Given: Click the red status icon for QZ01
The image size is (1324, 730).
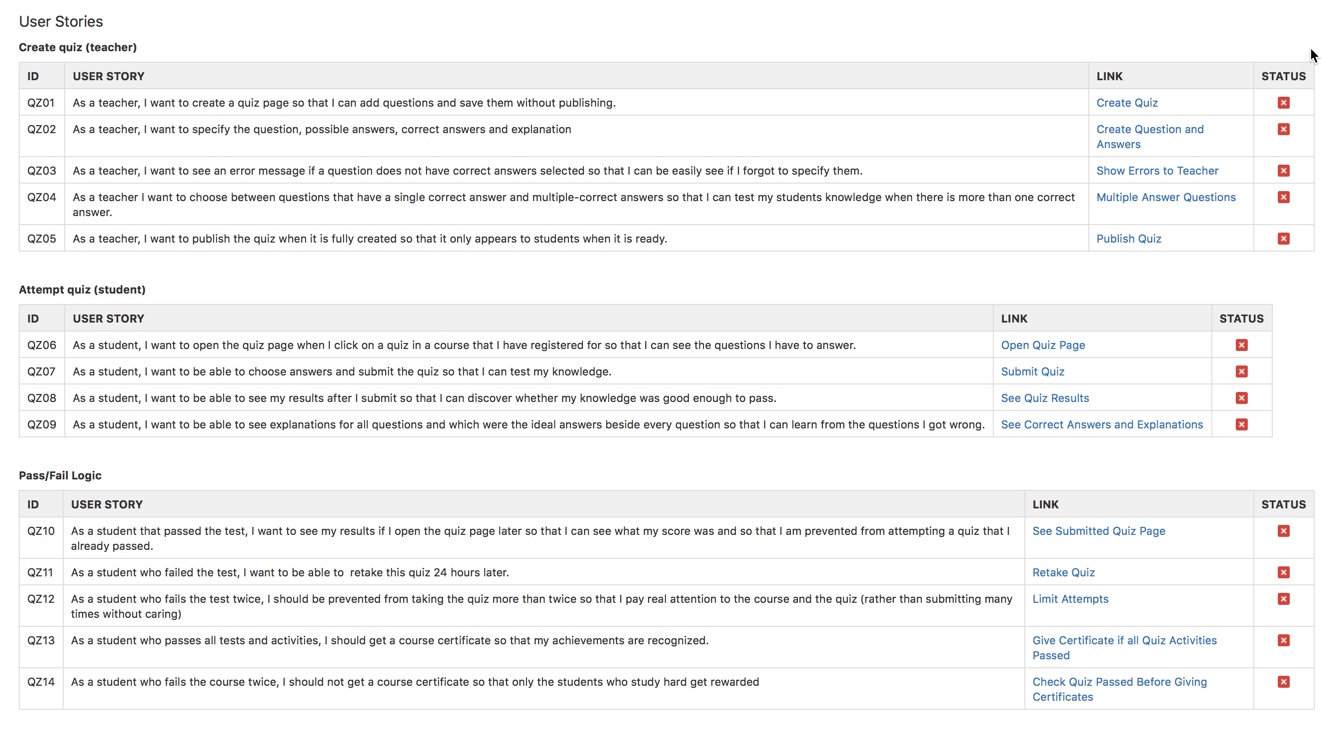Looking at the screenshot, I should 1283,102.
